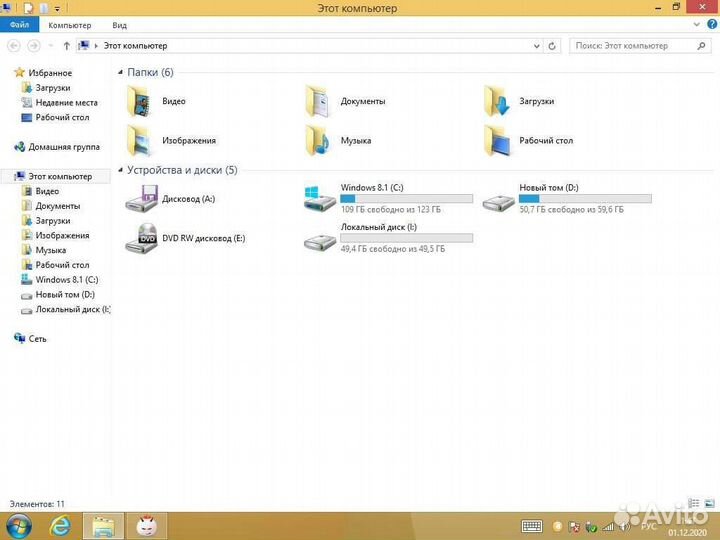Click Недавние места under Избранное
The height and width of the screenshot is (540, 720).
pos(66,102)
